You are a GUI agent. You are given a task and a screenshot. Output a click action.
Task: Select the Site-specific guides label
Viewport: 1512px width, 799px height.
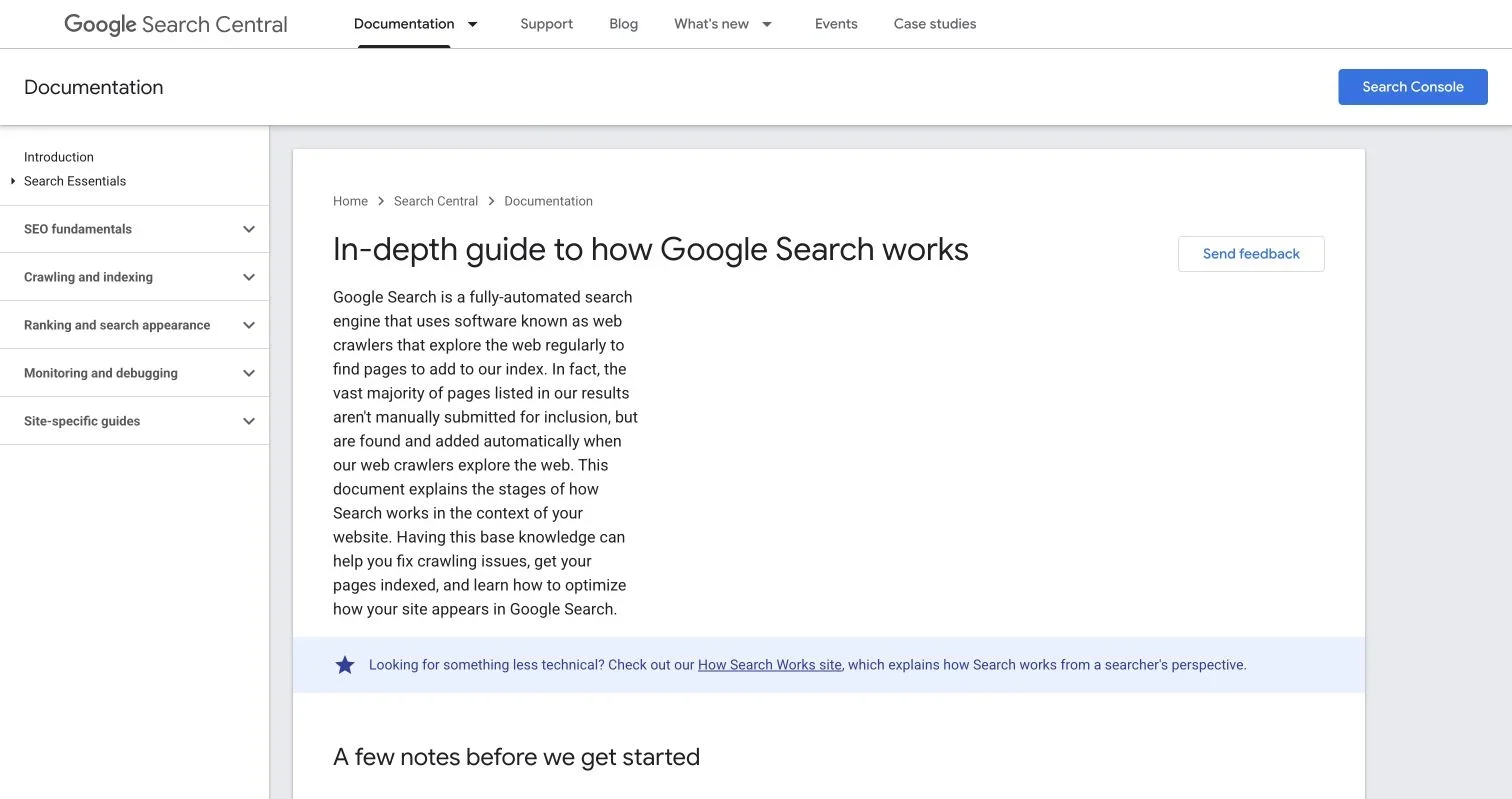(82, 421)
